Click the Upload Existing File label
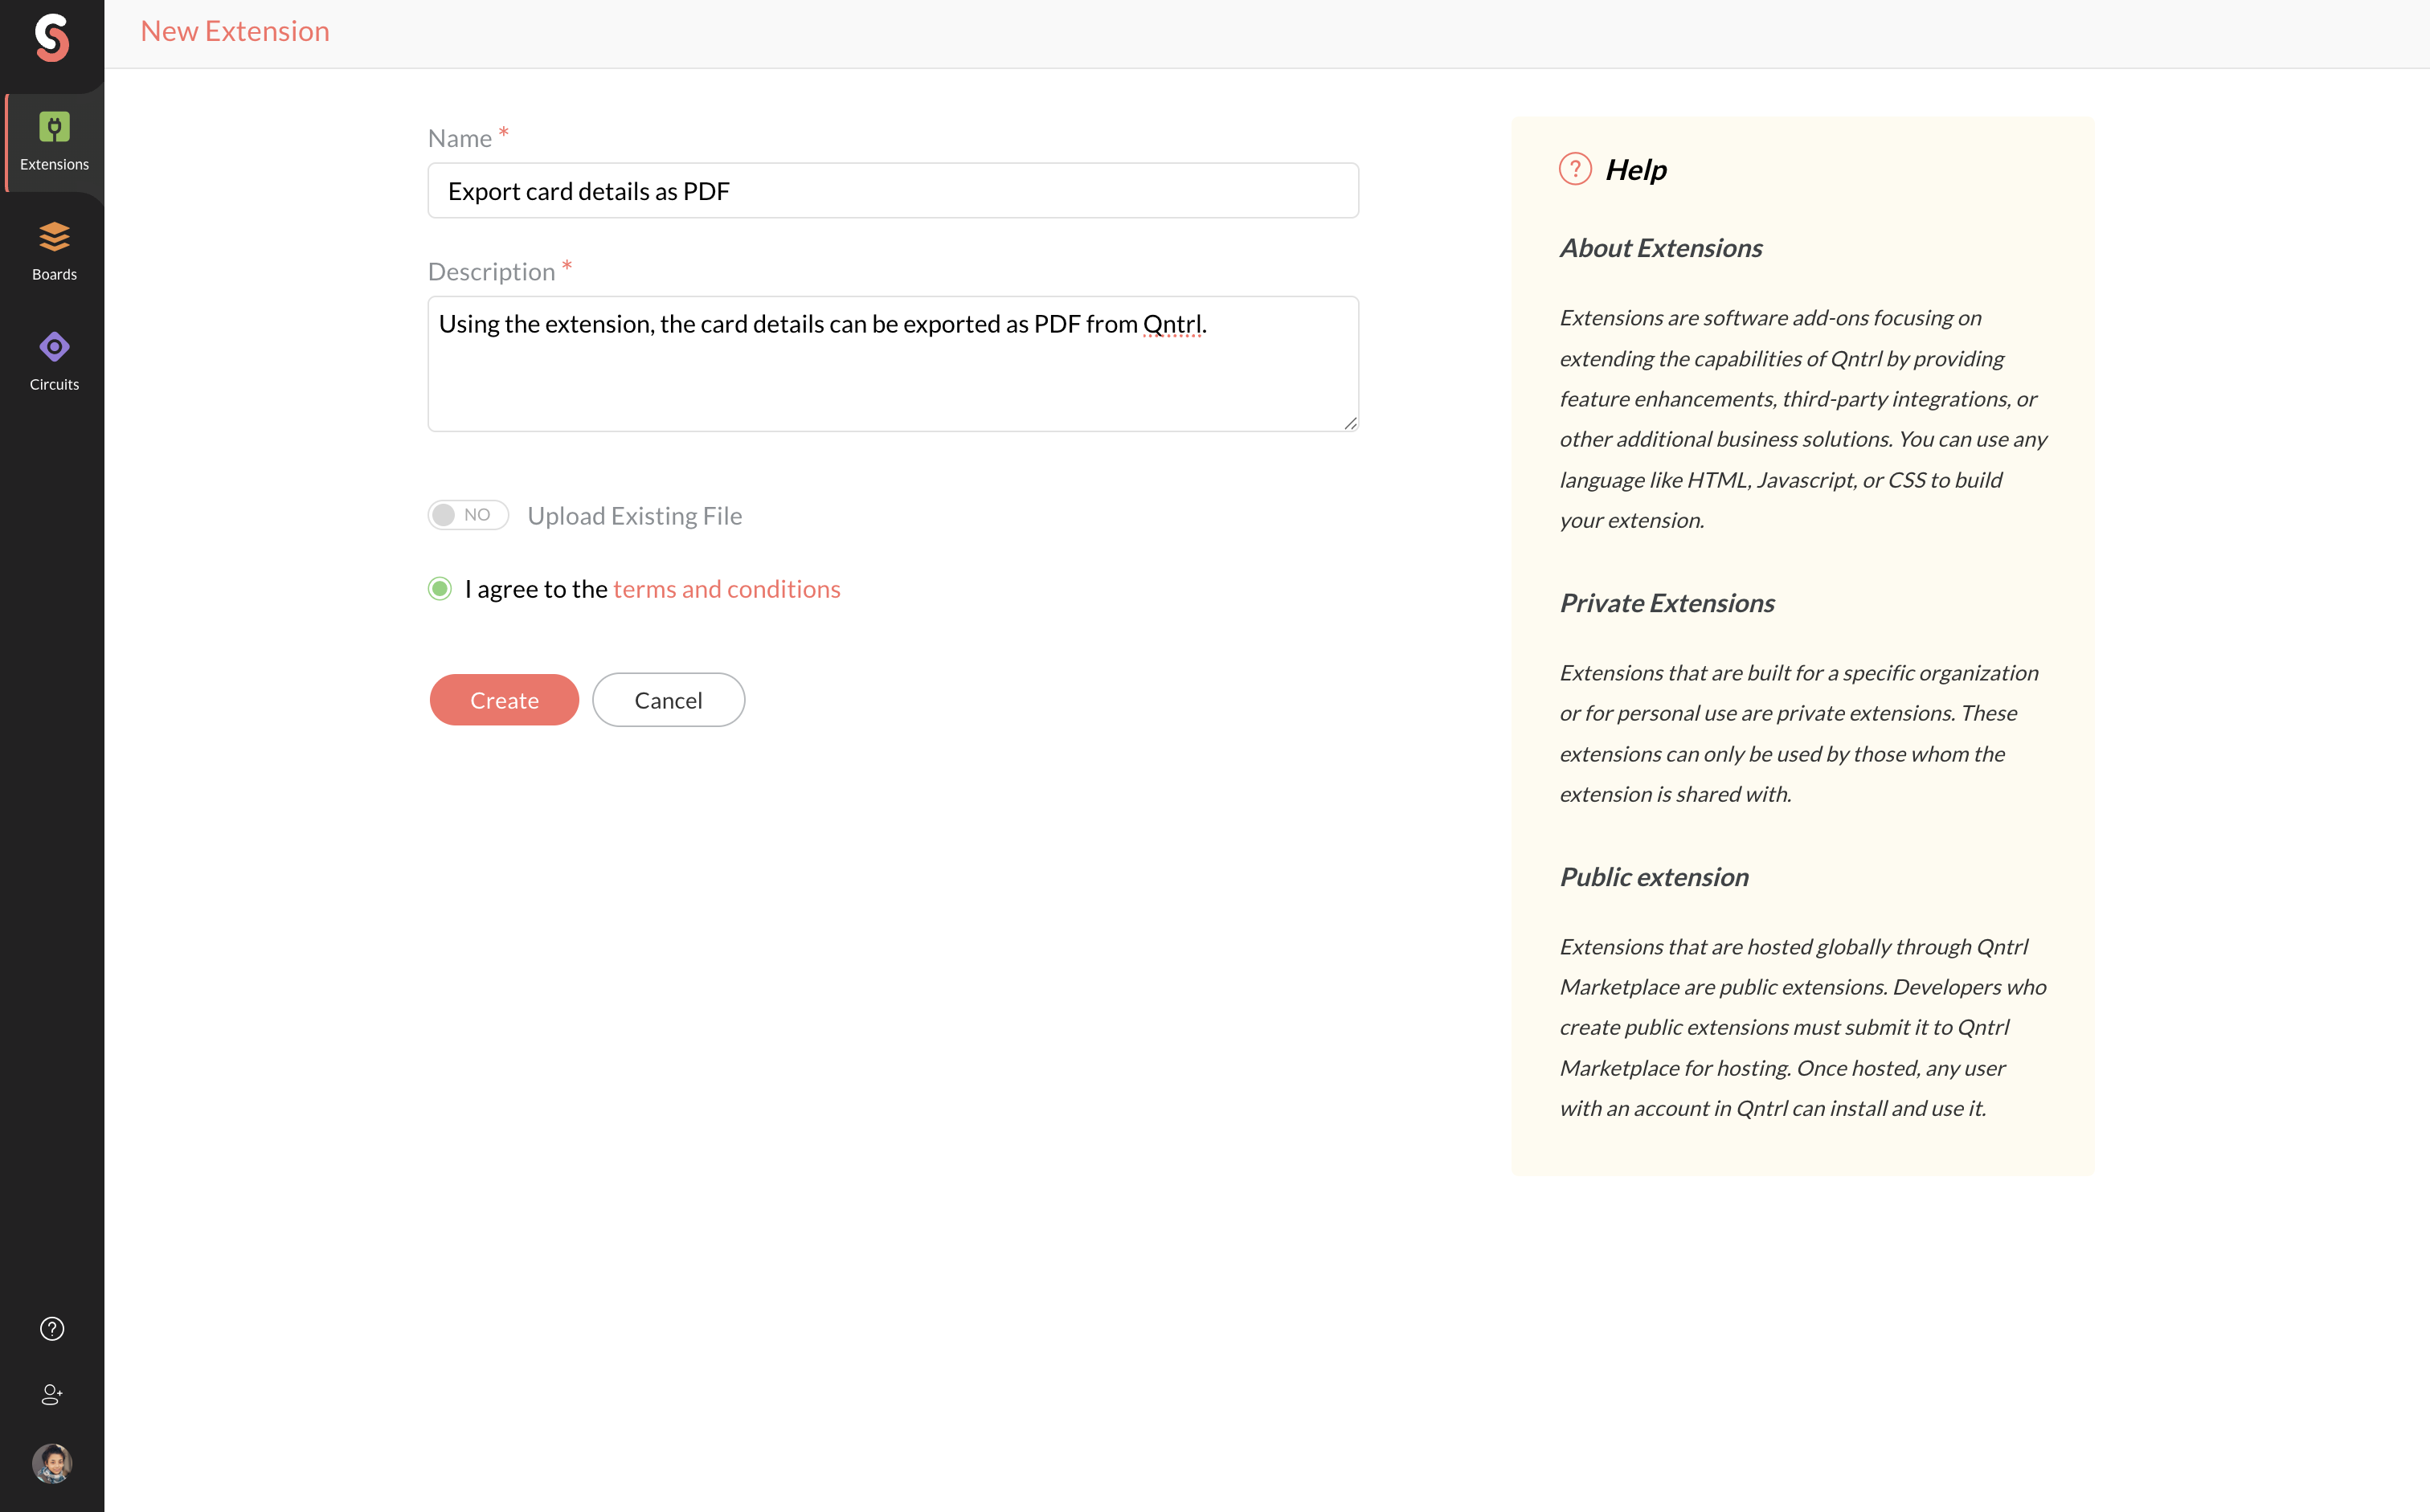The image size is (2430, 1512). pyautogui.click(x=635, y=516)
